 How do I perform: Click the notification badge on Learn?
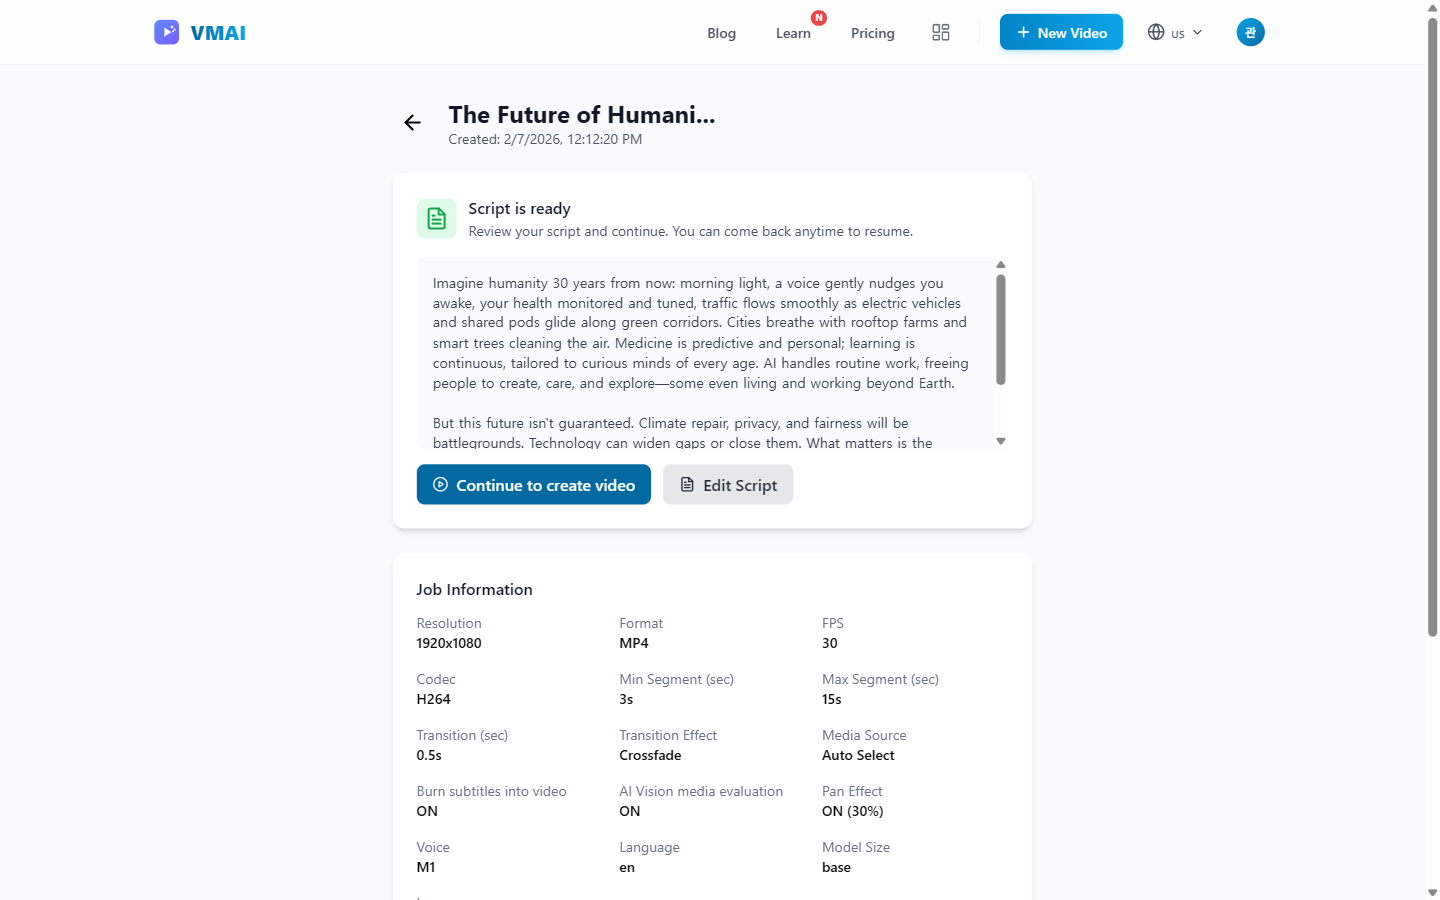[819, 17]
